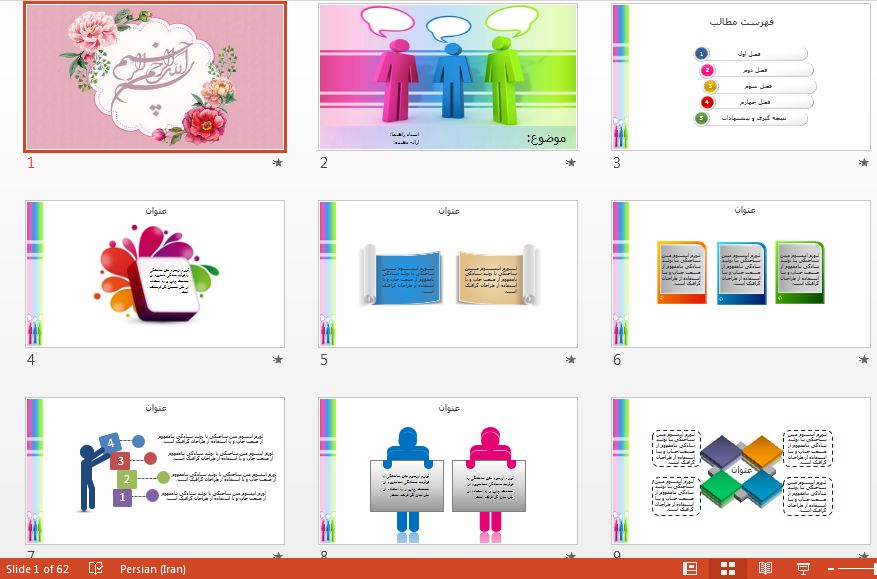Screen dimensions: 877x579
Task: Click the zoom out minus button
Action: click(831, 568)
